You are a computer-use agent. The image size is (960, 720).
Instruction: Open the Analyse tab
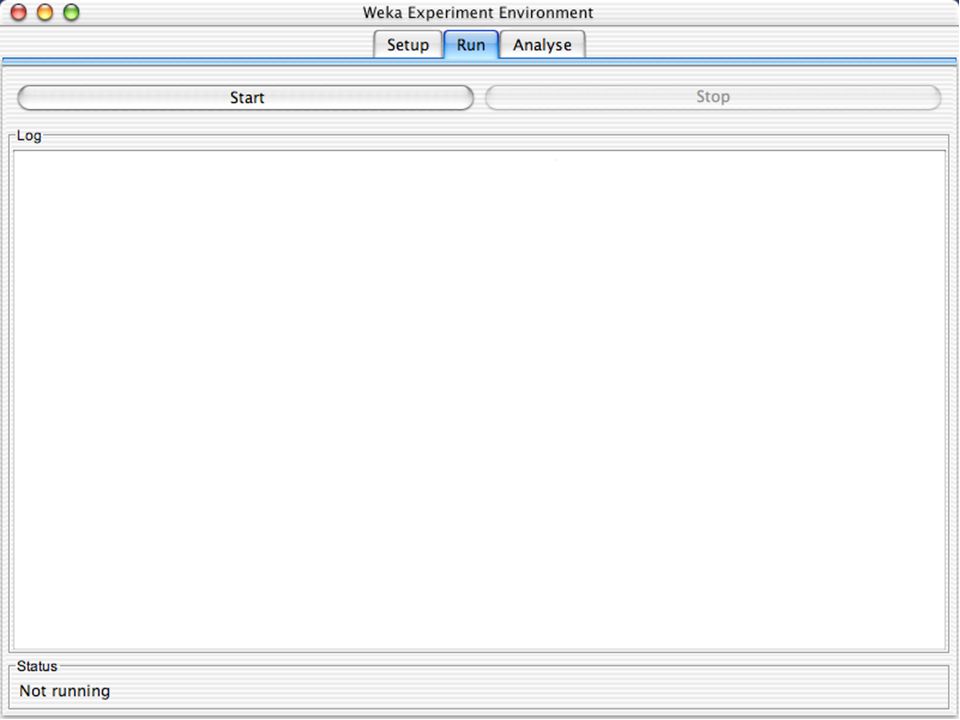[542, 45]
